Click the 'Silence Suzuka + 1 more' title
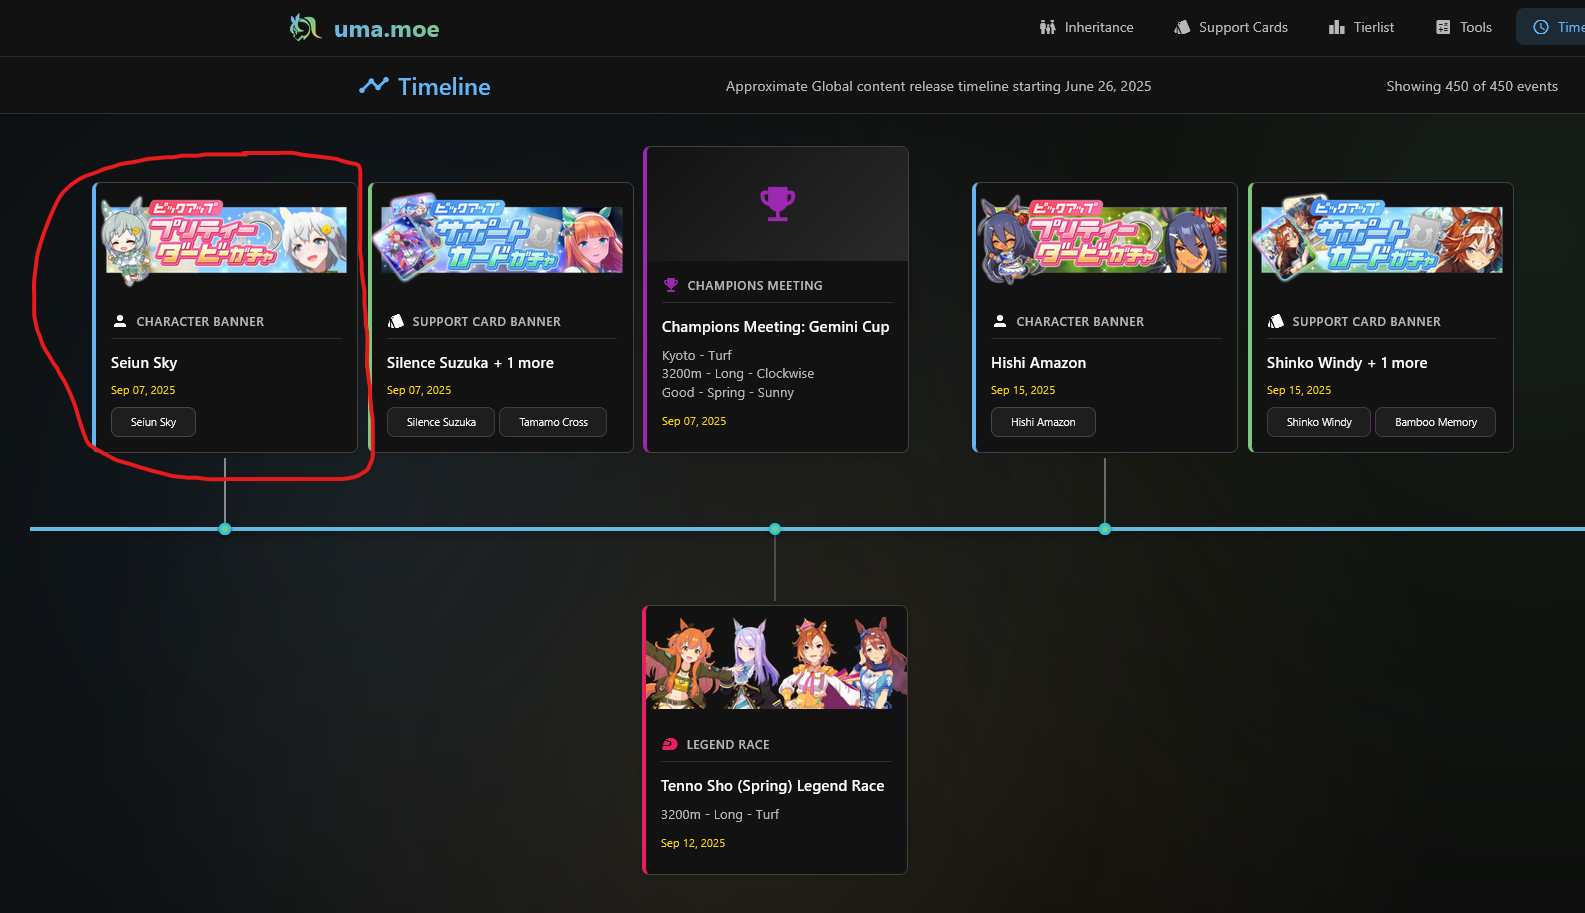The height and width of the screenshot is (913, 1585). (470, 363)
